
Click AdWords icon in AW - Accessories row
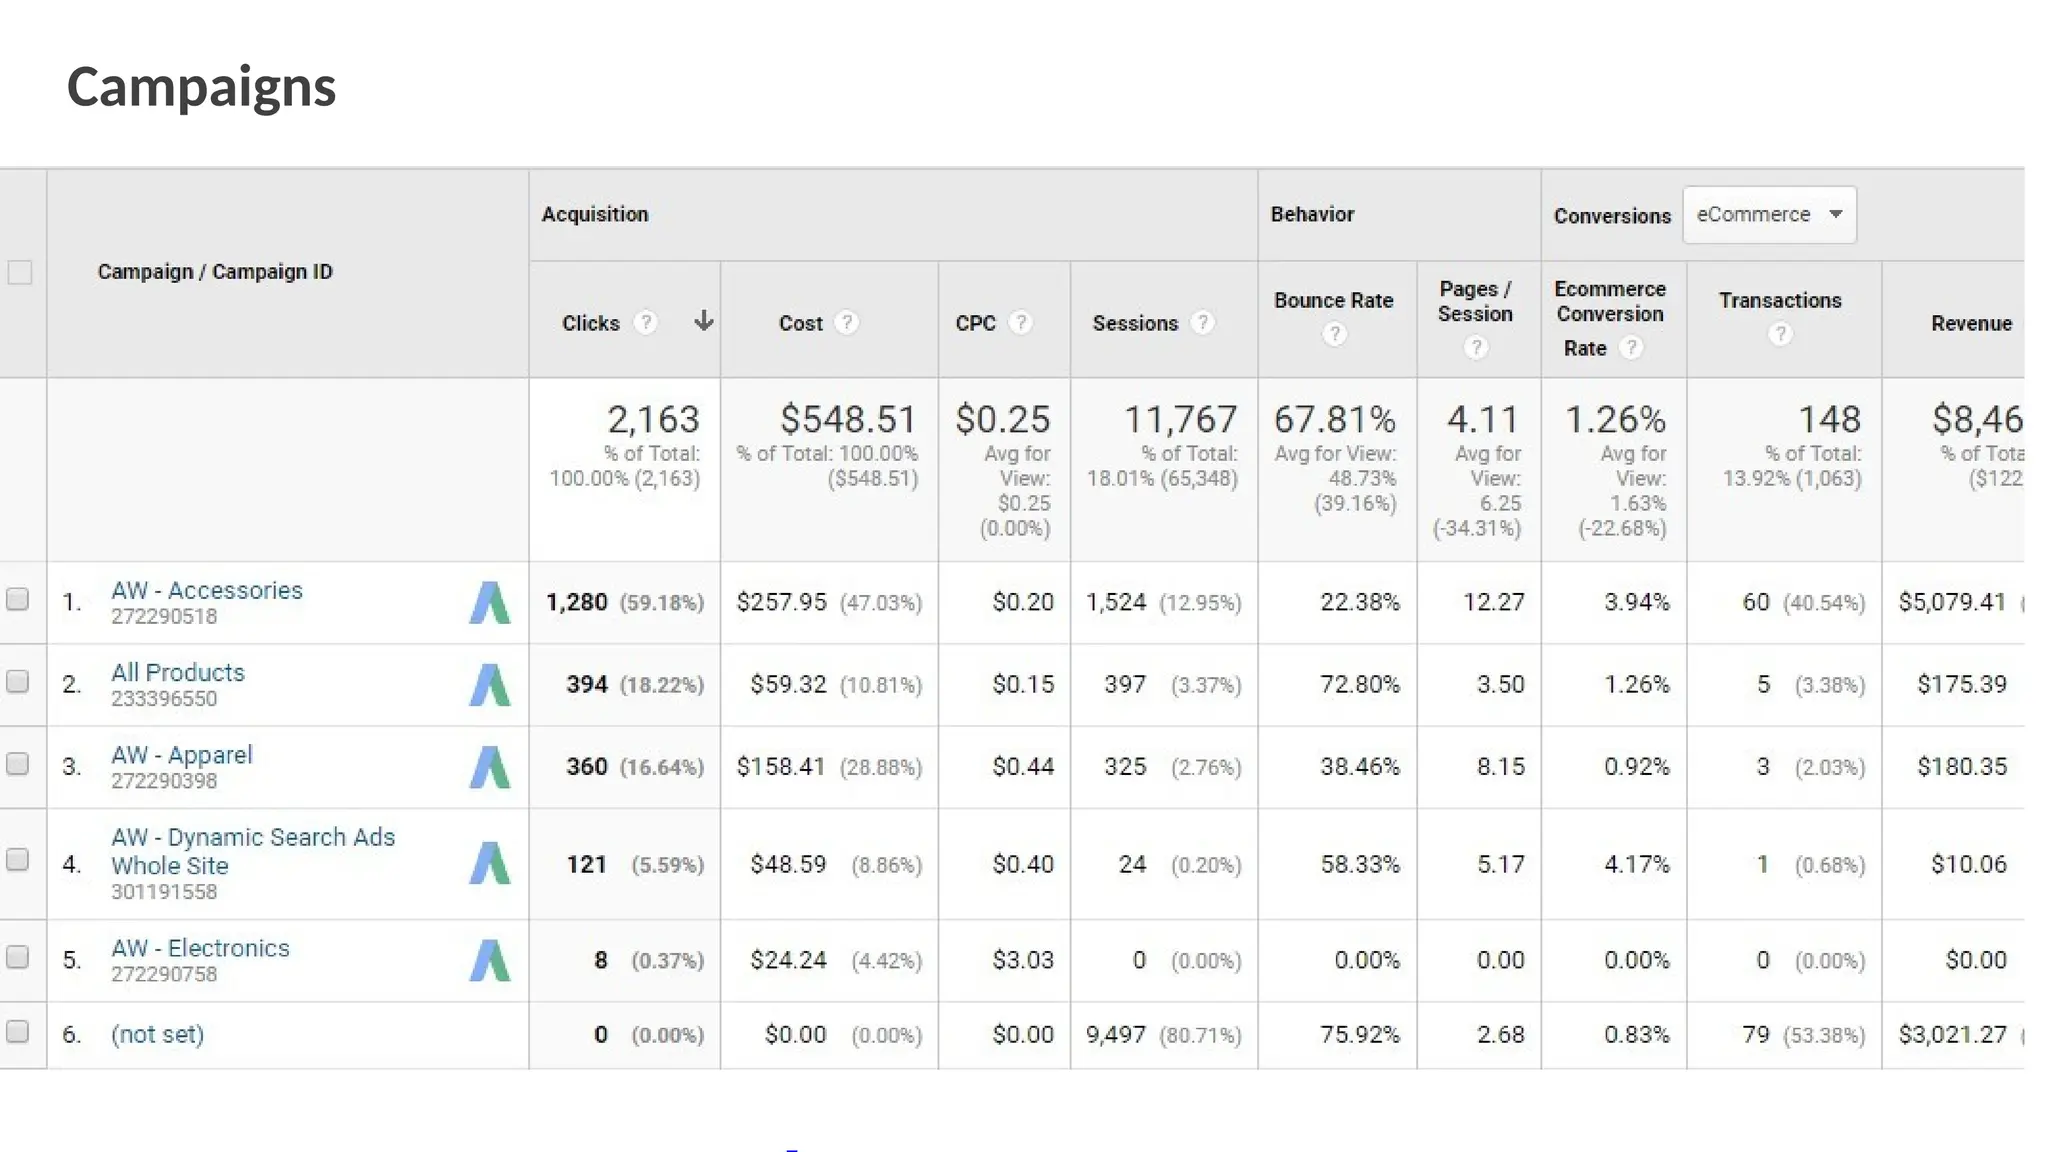[x=489, y=603]
